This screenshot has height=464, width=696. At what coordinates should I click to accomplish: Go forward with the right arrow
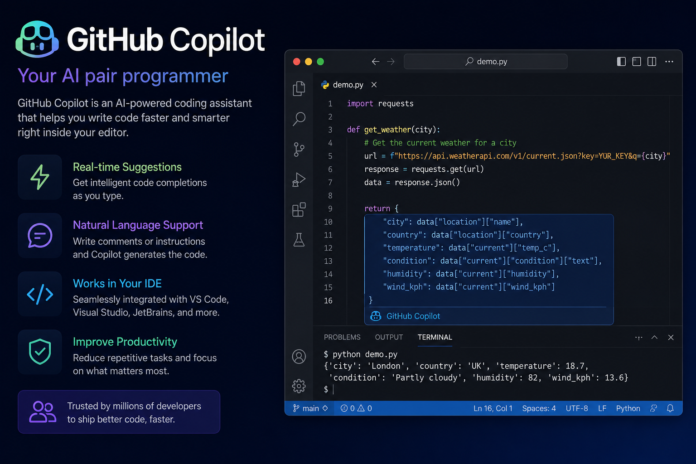391,61
